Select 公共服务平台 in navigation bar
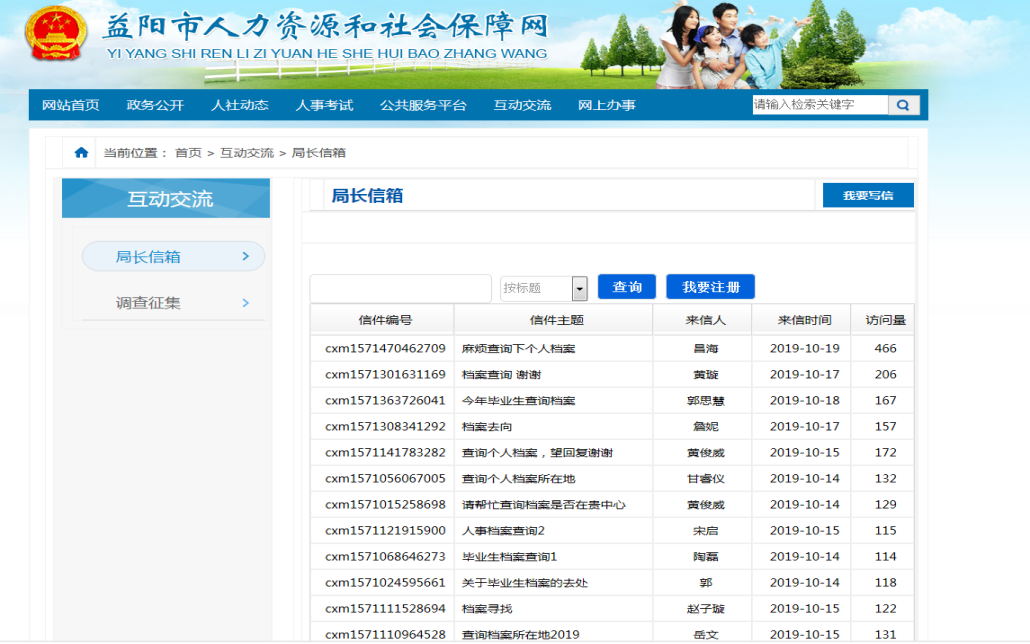Viewport: 1030px width, 644px height. (423, 105)
